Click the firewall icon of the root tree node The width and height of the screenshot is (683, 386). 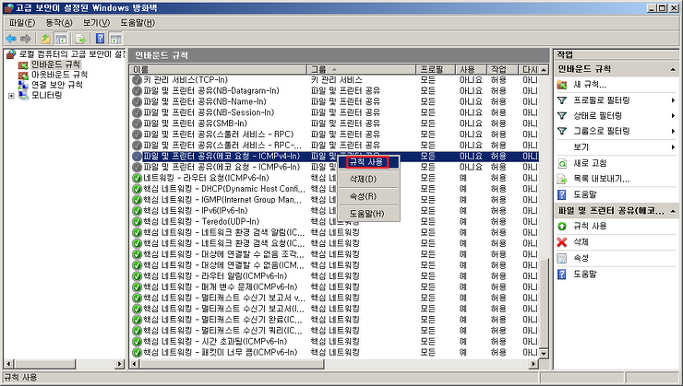[11, 54]
